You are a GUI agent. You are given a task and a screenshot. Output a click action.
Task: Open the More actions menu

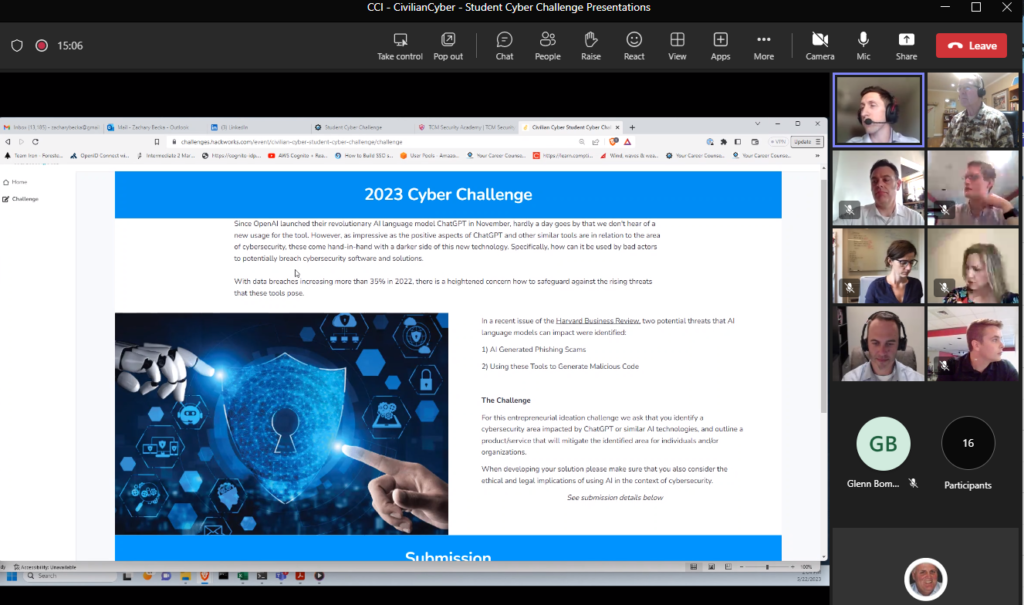(763, 46)
